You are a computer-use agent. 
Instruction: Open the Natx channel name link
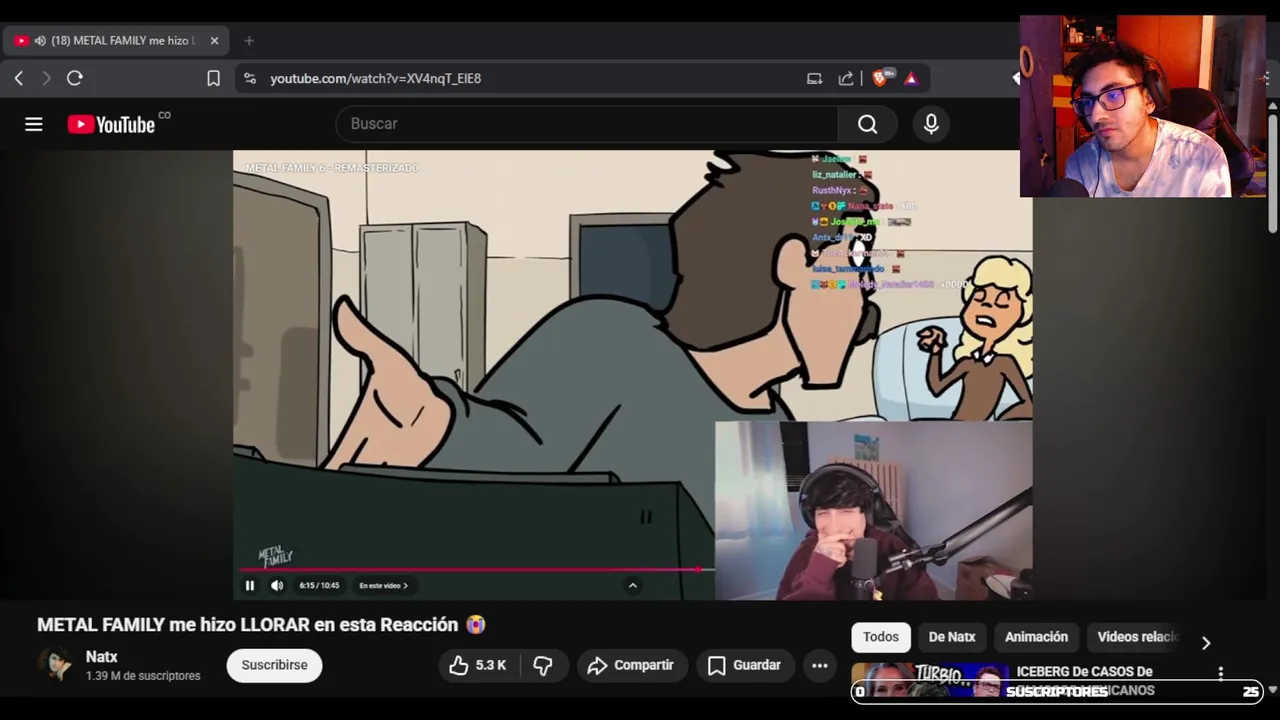point(101,657)
